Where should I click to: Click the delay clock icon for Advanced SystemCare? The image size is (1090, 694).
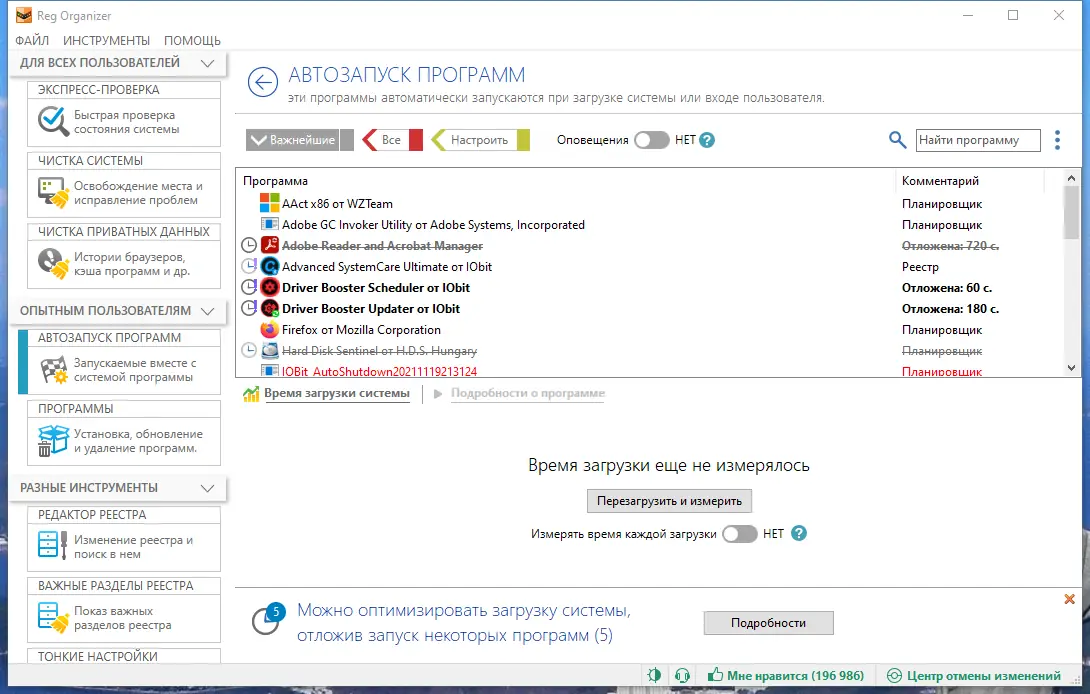249,266
